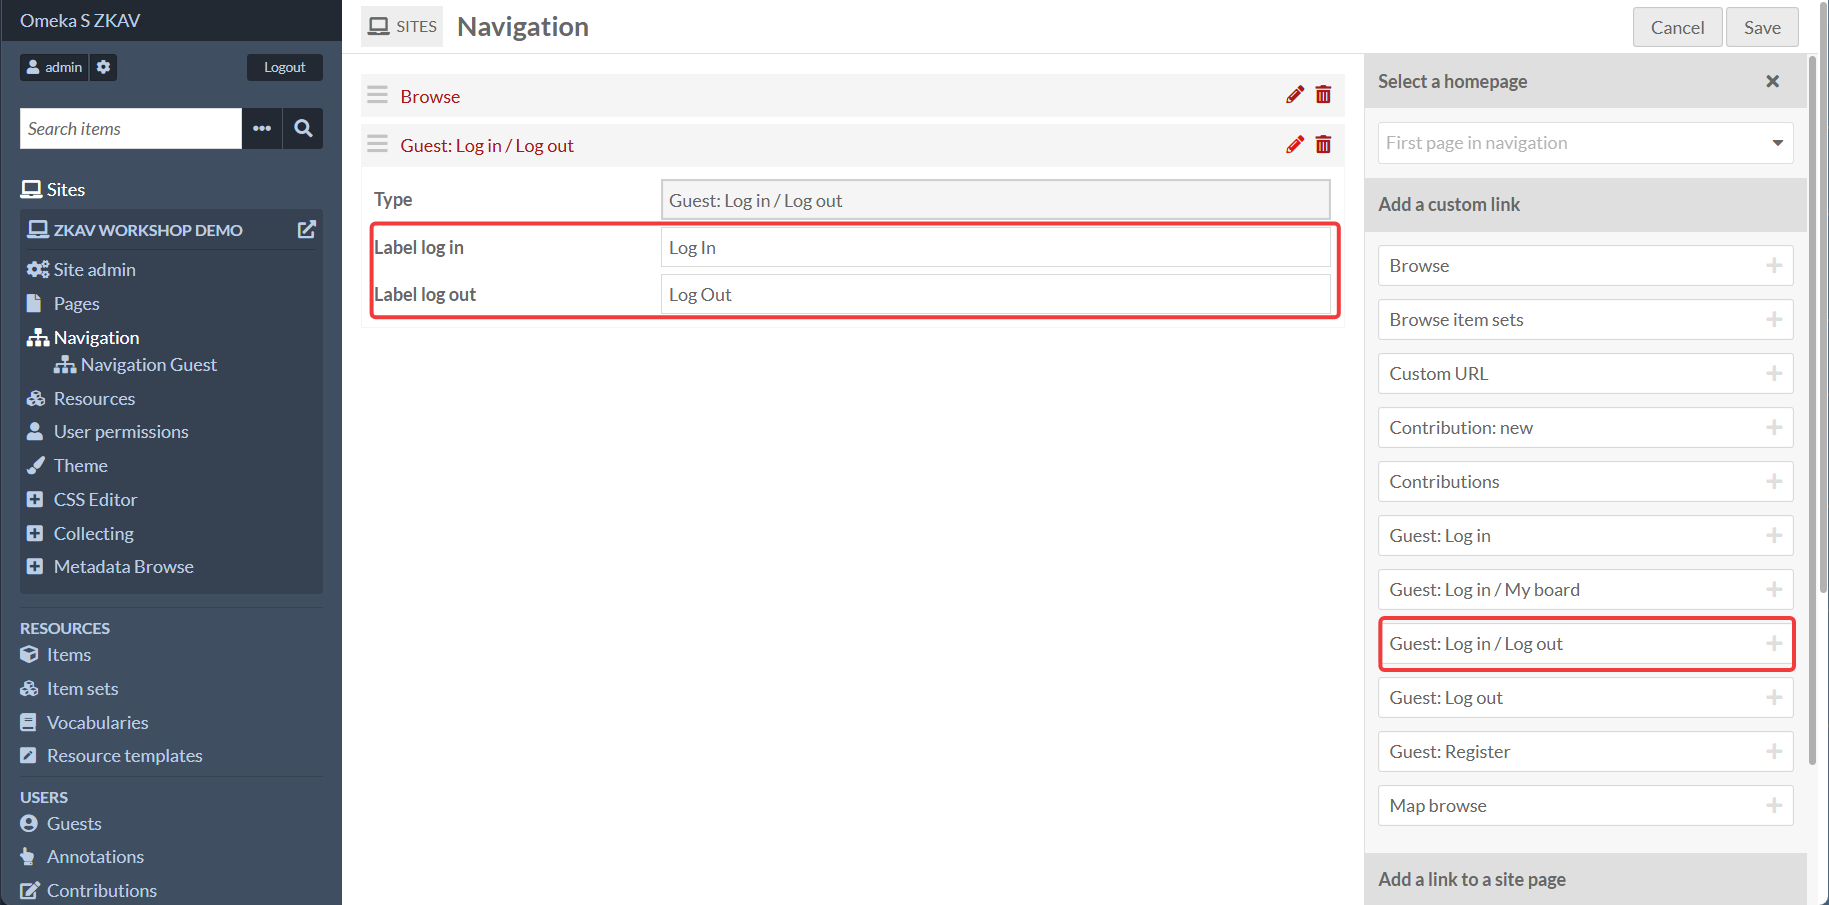Click the magnifier search button
This screenshot has width=1829, height=905.
pyautogui.click(x=303, y=128)
